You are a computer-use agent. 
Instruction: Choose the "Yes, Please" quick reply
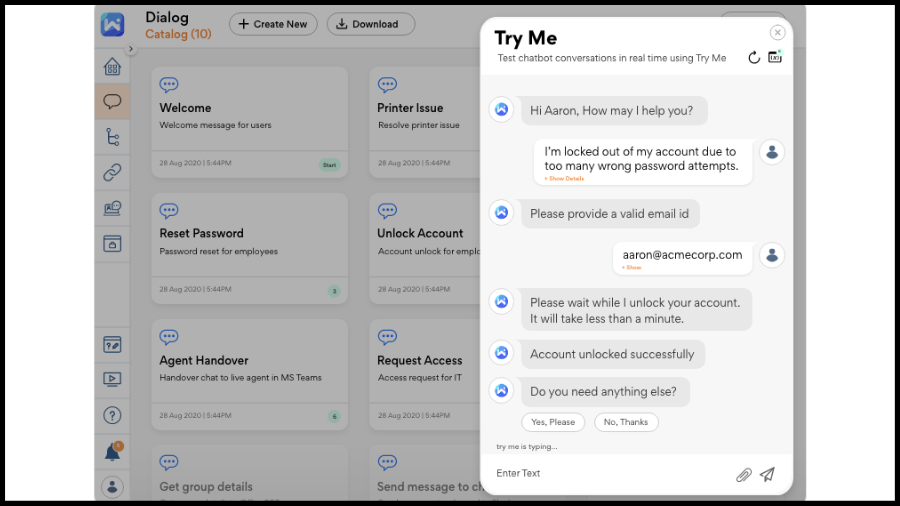[553, 422]
